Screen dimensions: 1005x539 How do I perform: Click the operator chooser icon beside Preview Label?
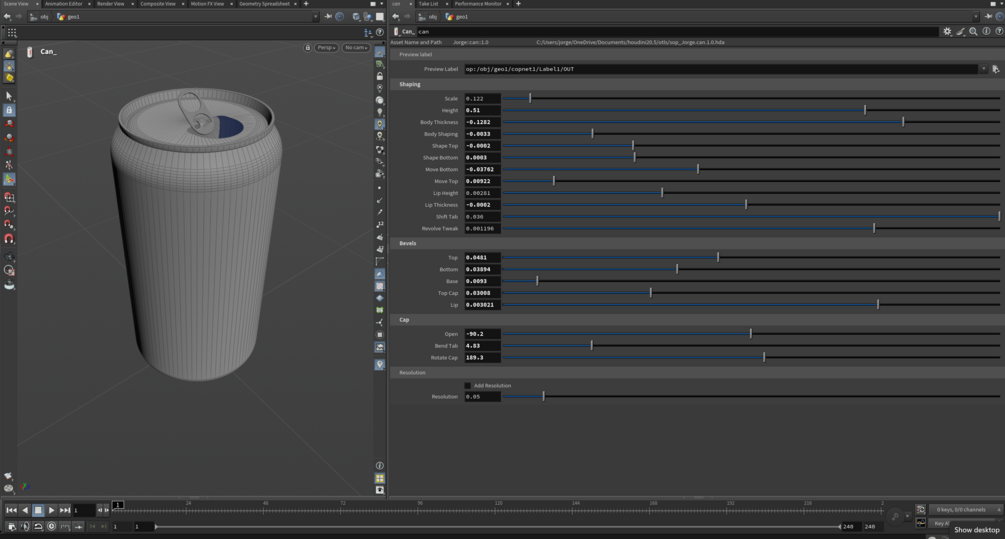click(995, 69)
